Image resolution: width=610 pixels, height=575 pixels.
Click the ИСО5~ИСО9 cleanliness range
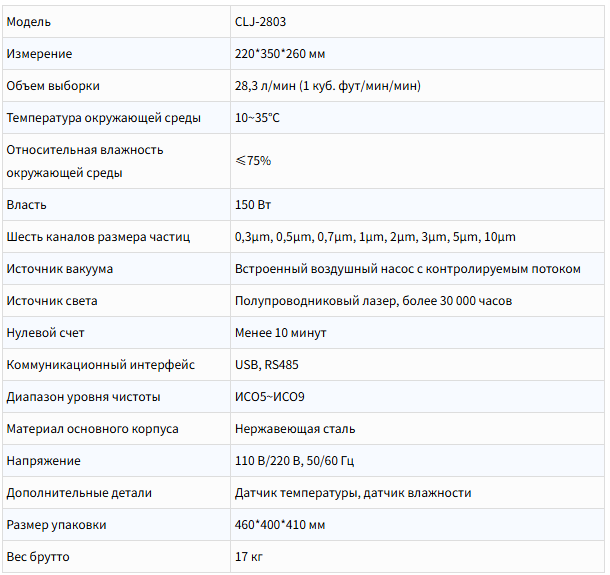pos(270,397)
